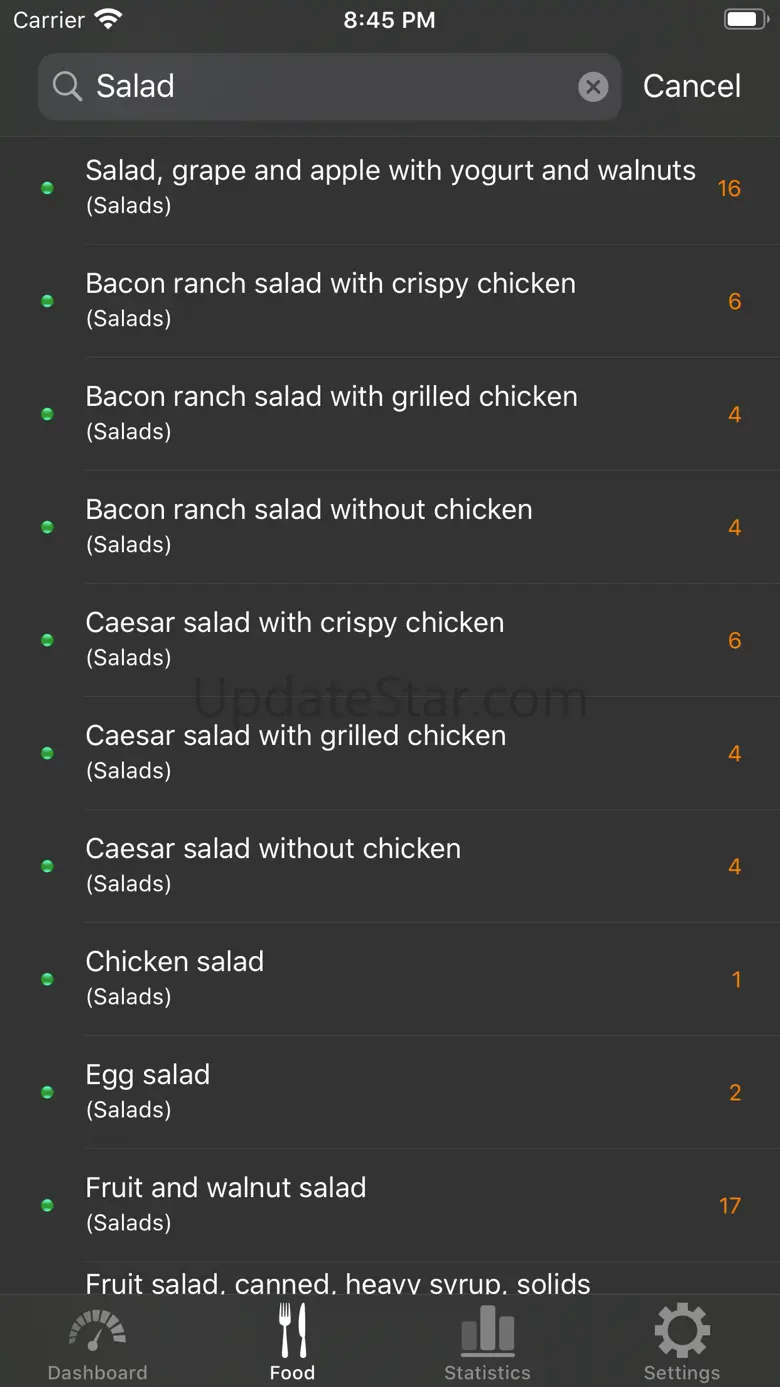Tap the Food fork and knife icon

tap(292, 1331)
